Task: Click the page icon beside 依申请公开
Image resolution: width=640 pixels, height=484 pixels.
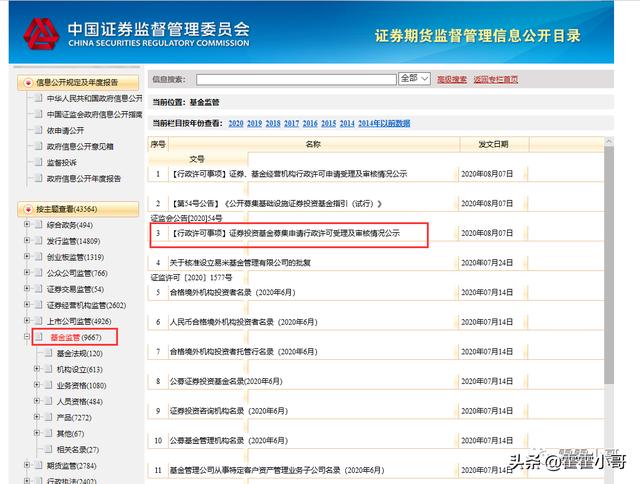Action: click(x=38, y=130)
